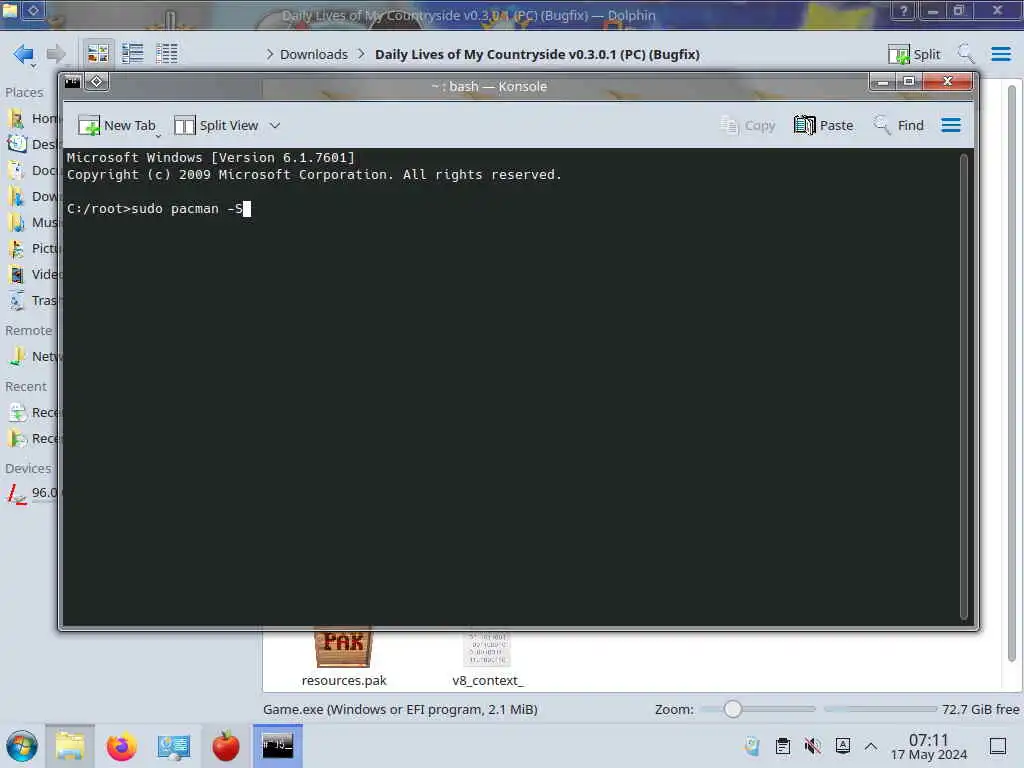Click free space bar showing 72.7 GiB

(921, 709)
